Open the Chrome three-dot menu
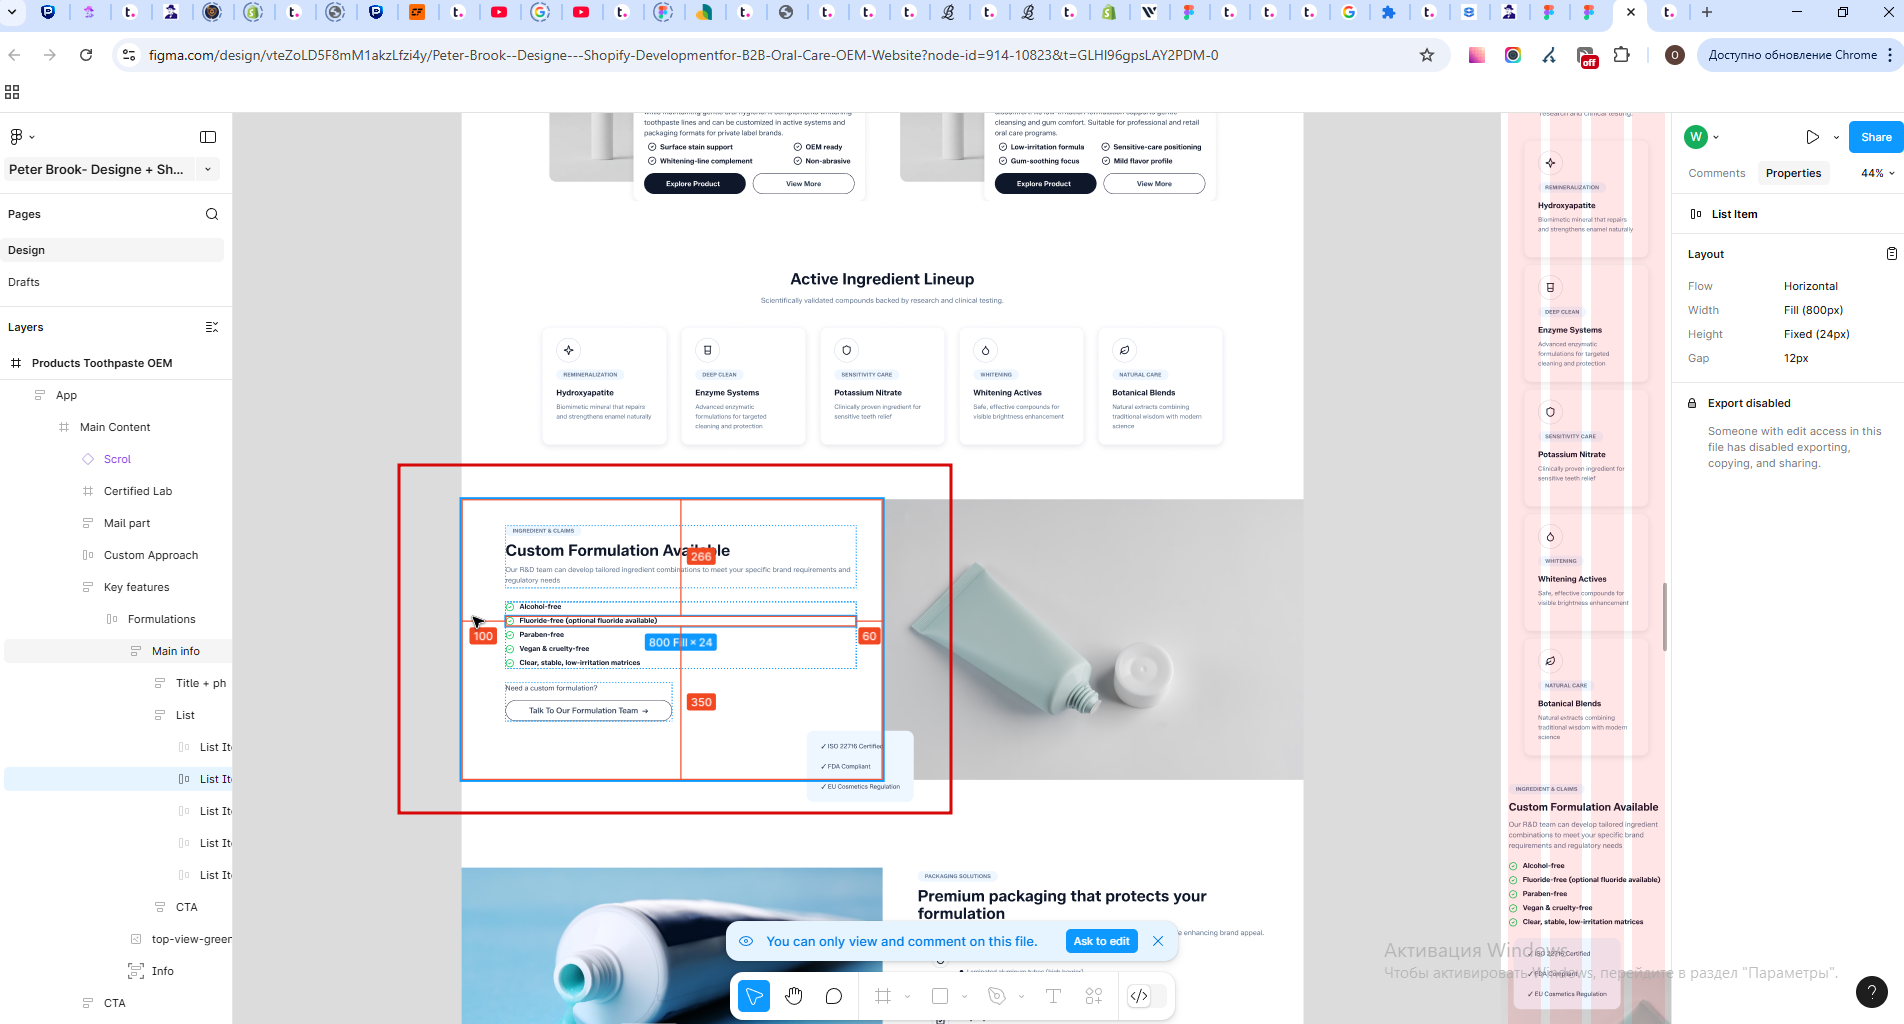The width and height of the screenshot is (1904, 1024). pyautogui.click(x=1889, y=55)
